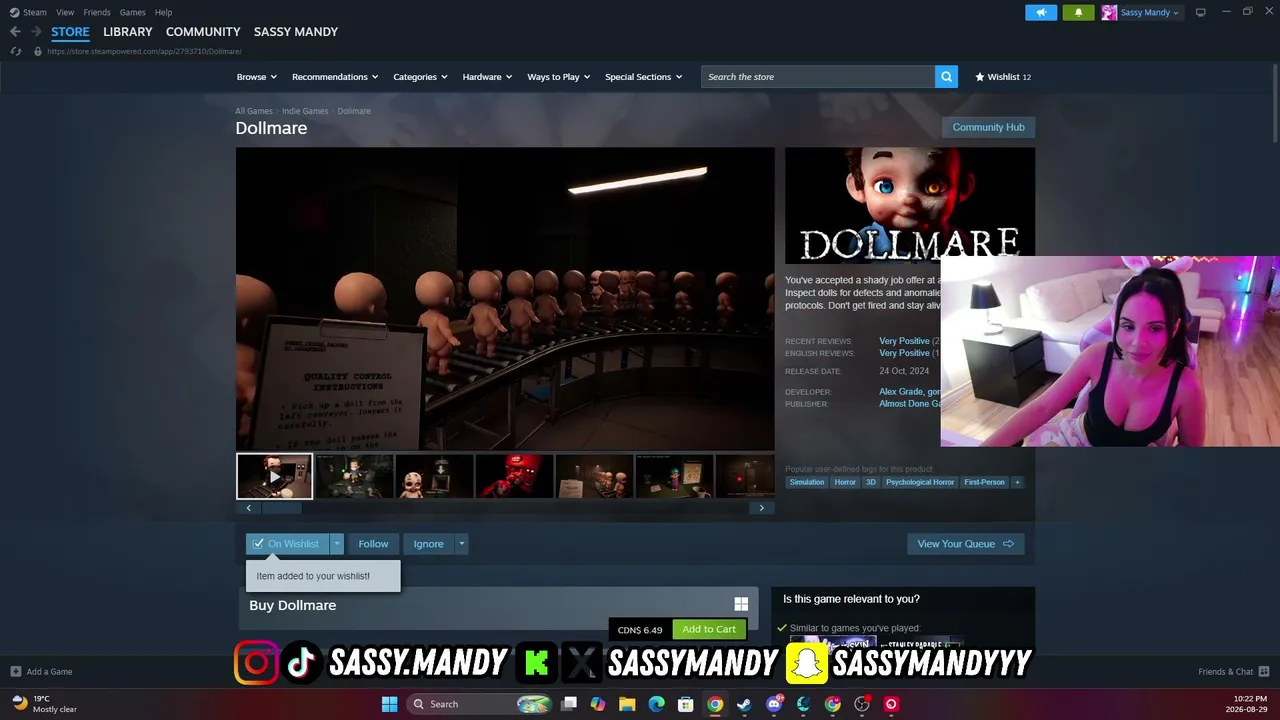Select the red monster screenshot thumbnail

(x=515, y=477)
